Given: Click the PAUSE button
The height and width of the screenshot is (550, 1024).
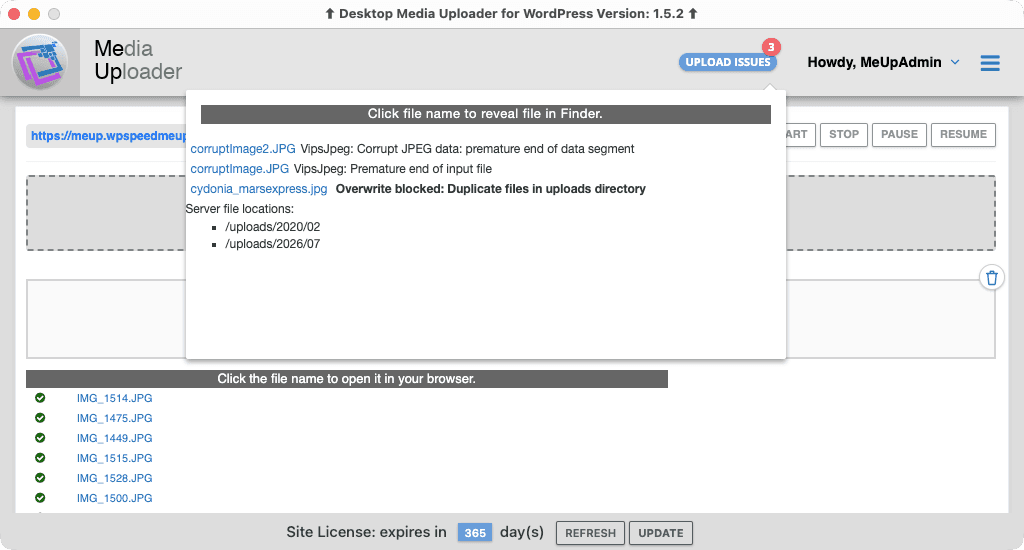Looking at the screenshot, I should [x=899, y=135].
